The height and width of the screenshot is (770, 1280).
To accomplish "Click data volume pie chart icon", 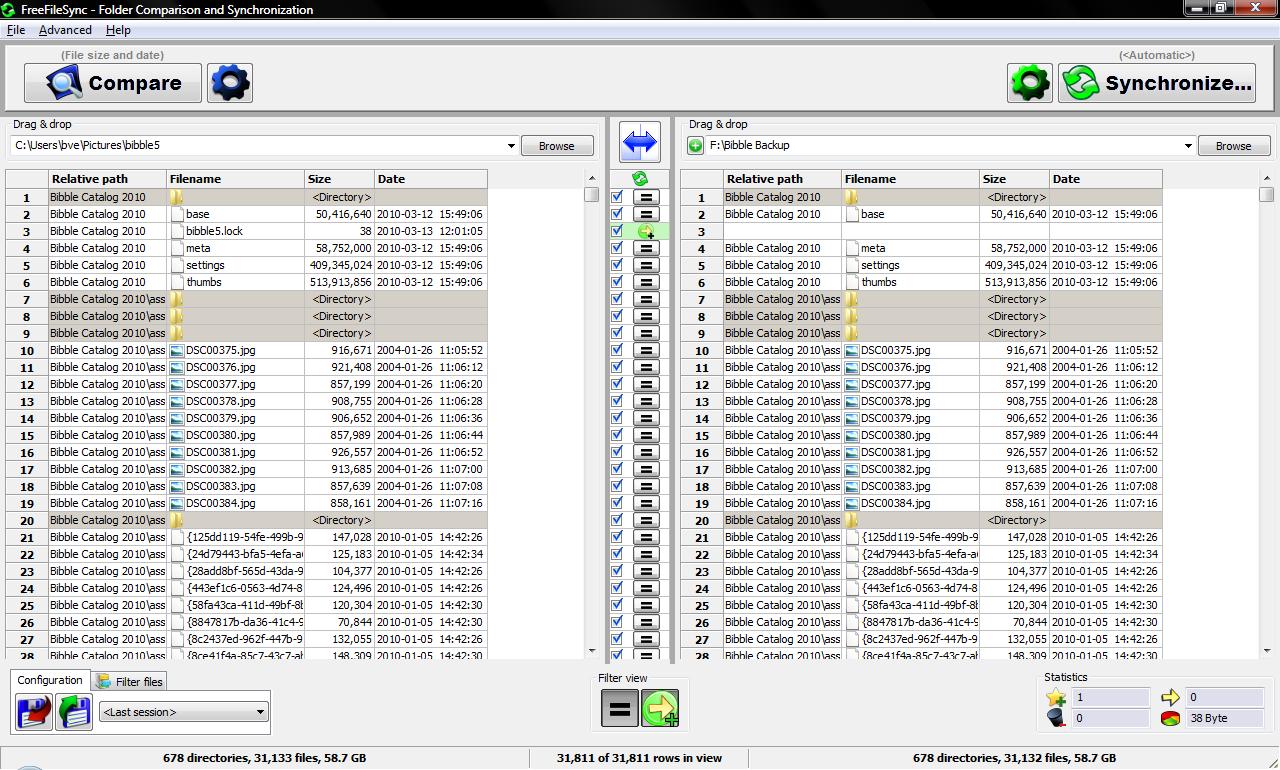I will (1170, 718).
